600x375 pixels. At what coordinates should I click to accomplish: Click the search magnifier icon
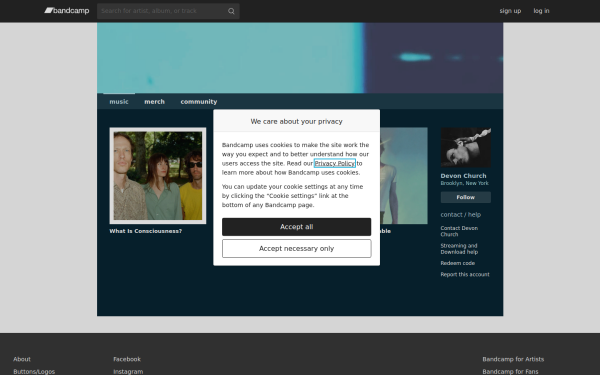click(x=231, y=11)
